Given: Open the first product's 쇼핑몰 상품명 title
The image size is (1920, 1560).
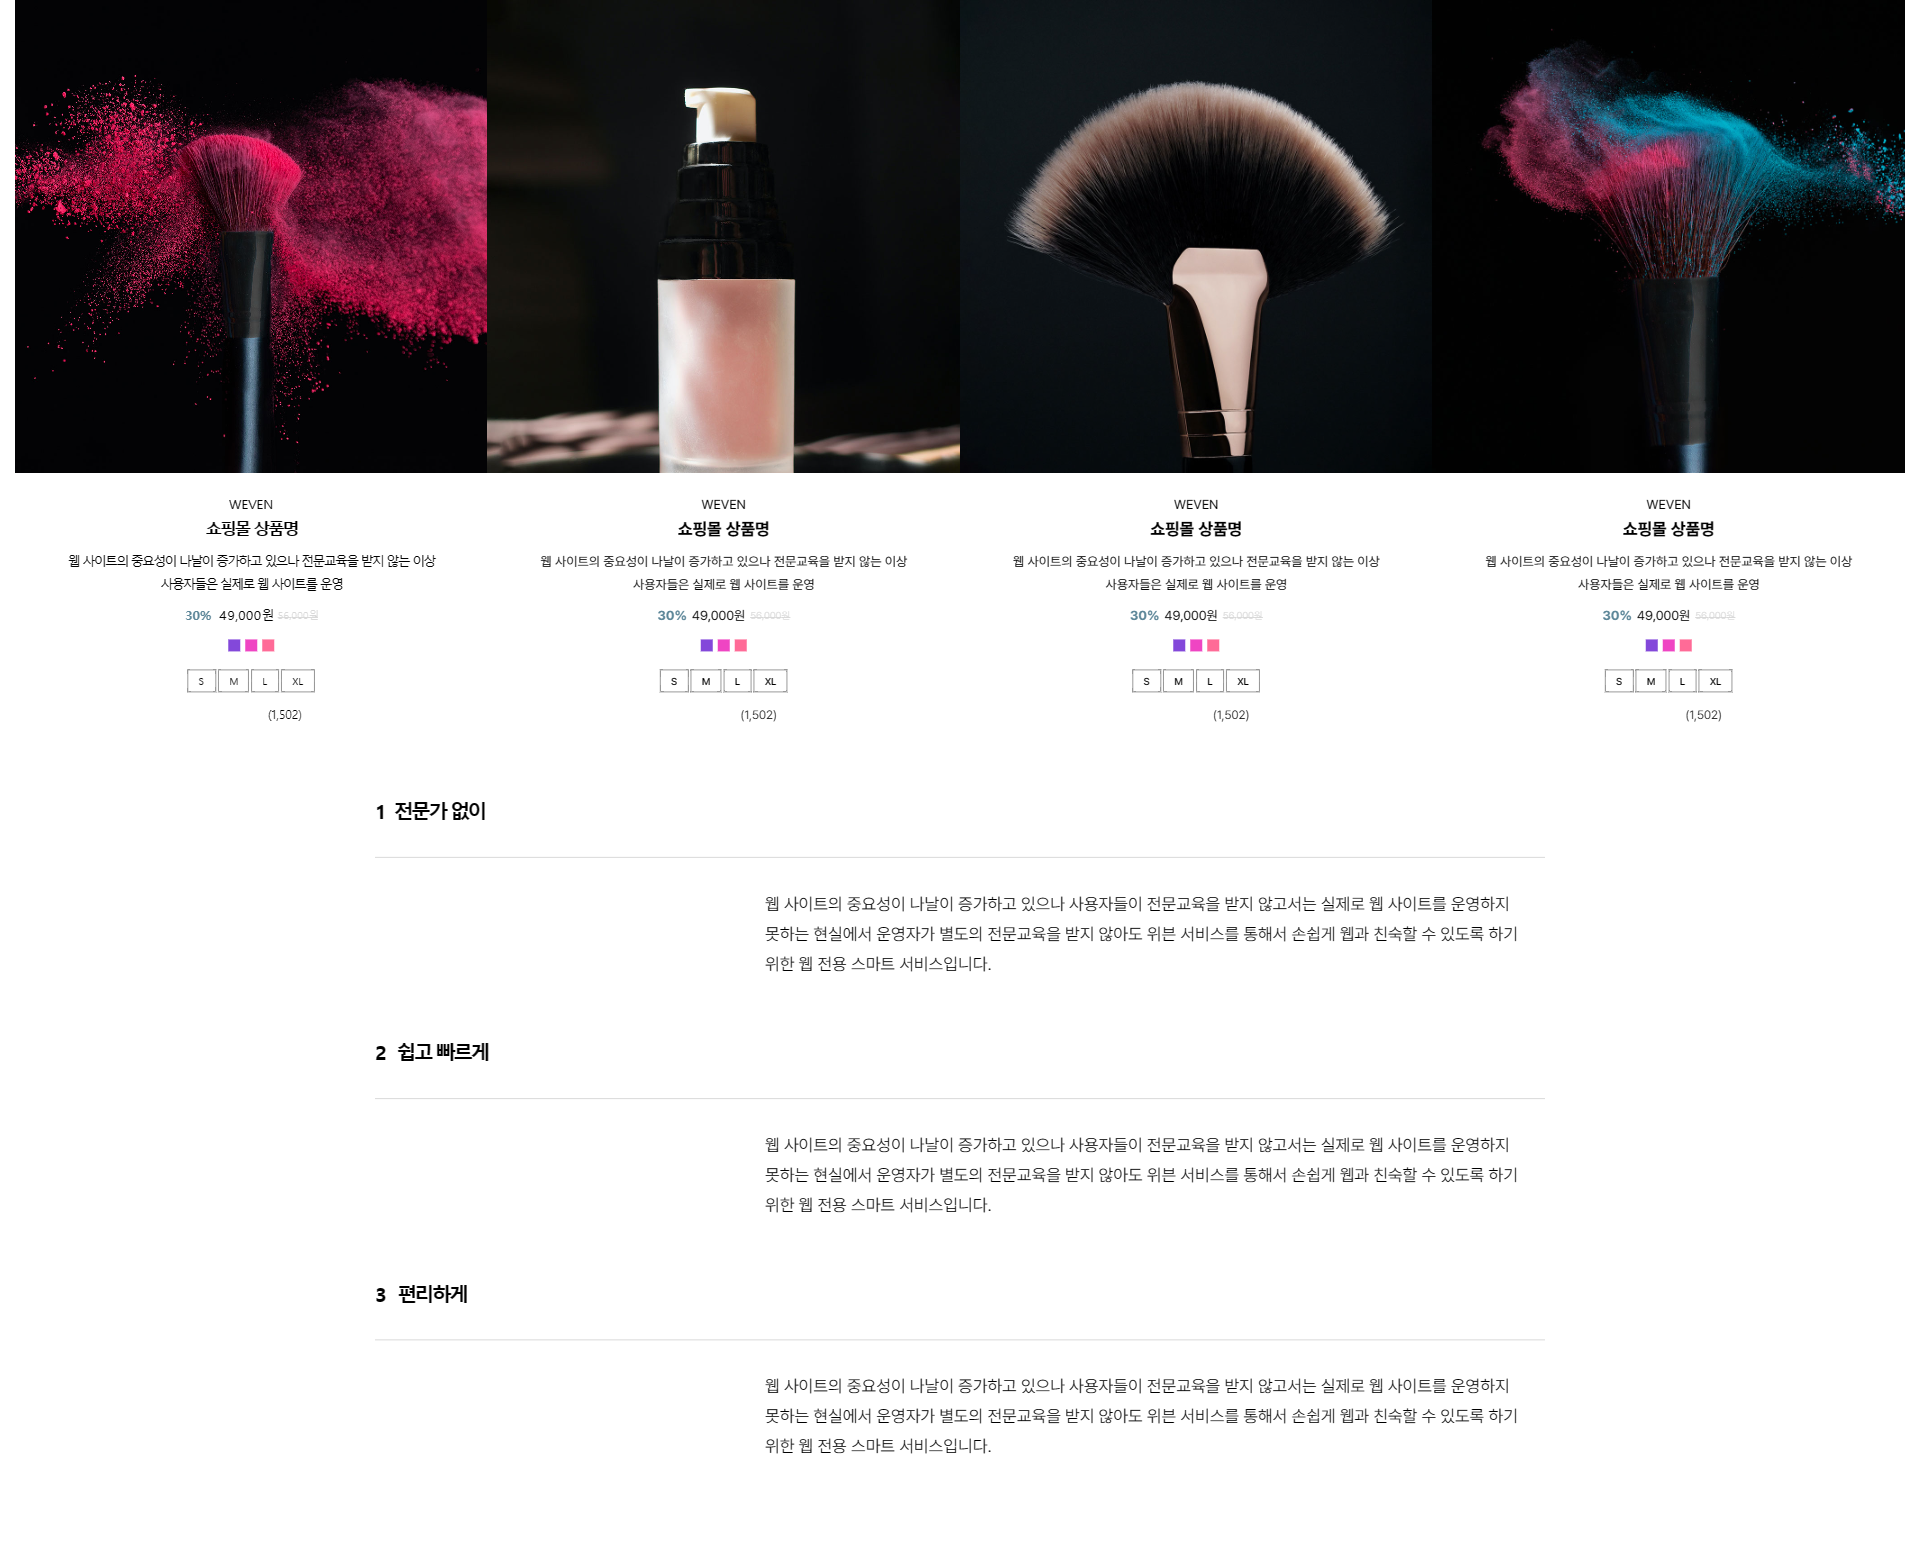Looking at the screenshot, I should coord(252,529).
